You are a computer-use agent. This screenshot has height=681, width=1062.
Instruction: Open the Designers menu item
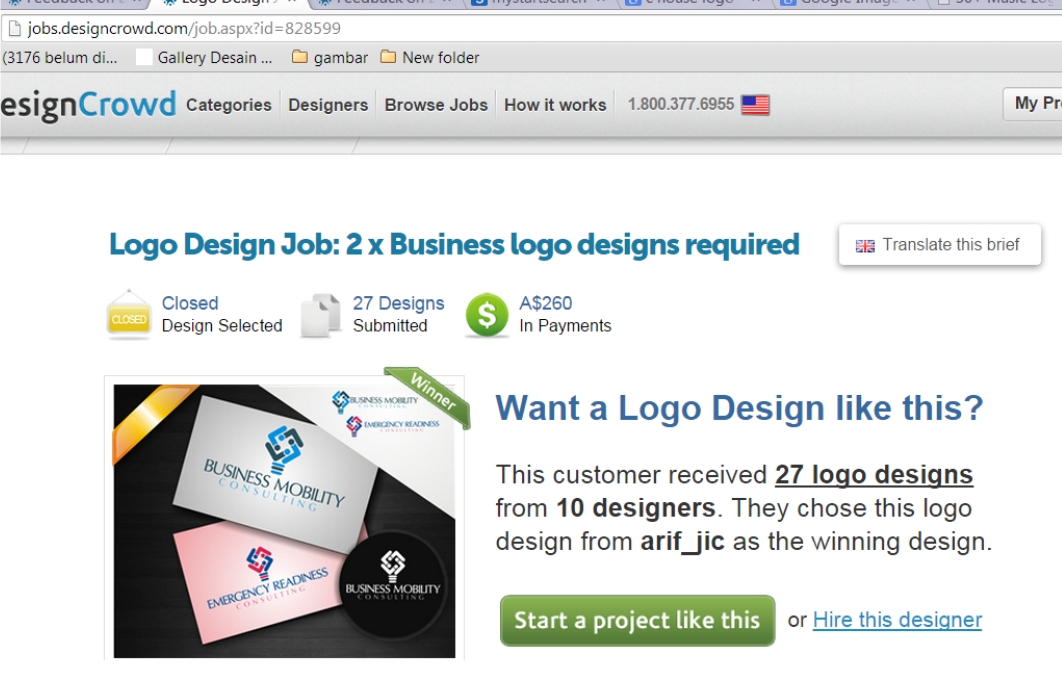tap(328, 105)
